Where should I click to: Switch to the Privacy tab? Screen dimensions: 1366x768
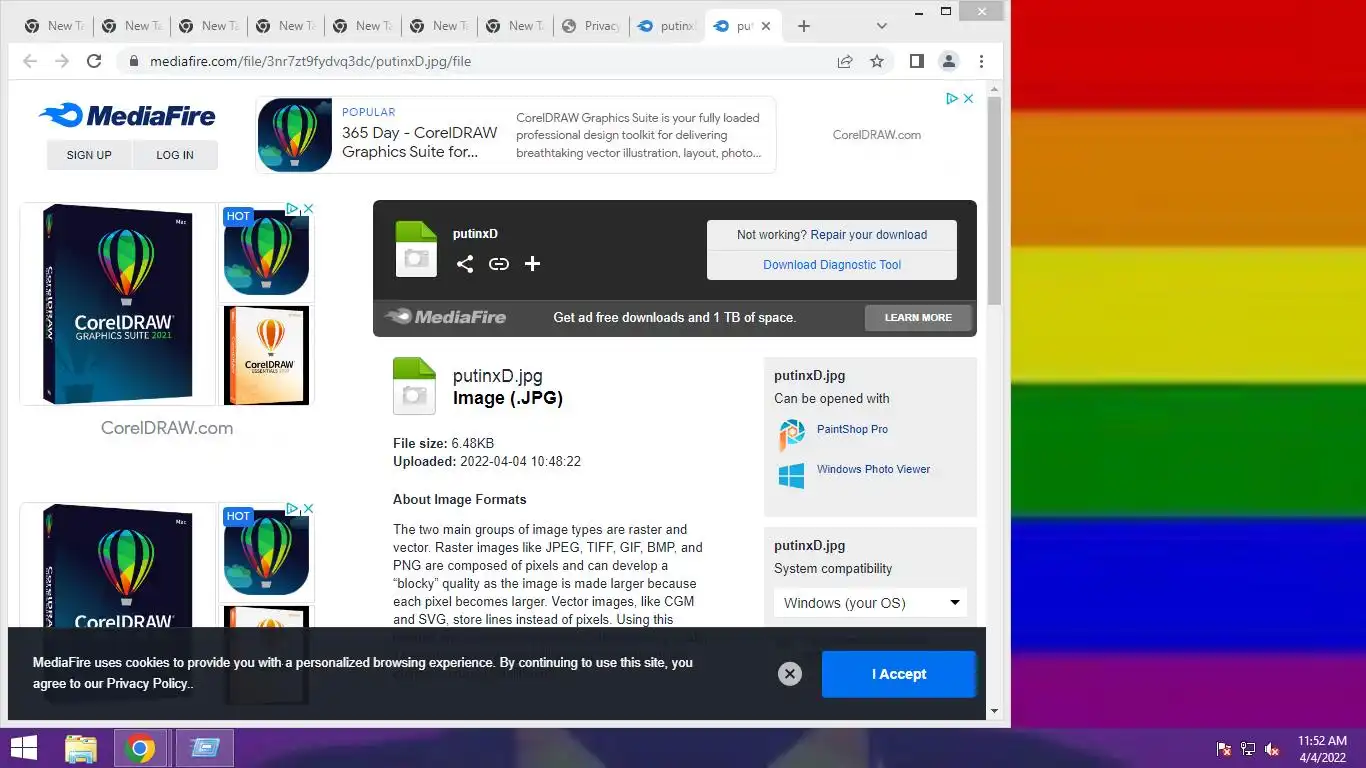[x=592, y=26]
